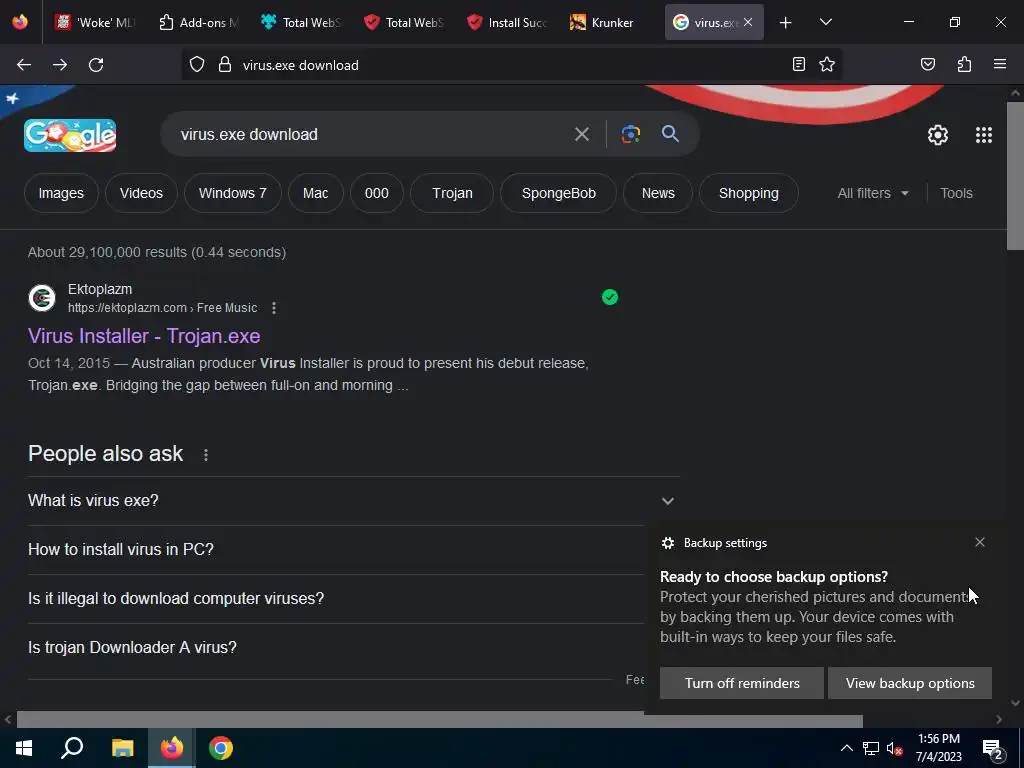Expand 'Is trojan Downloader A virus?'
The width and height of the screenshot is (1024, 768).
pos(336,648)
